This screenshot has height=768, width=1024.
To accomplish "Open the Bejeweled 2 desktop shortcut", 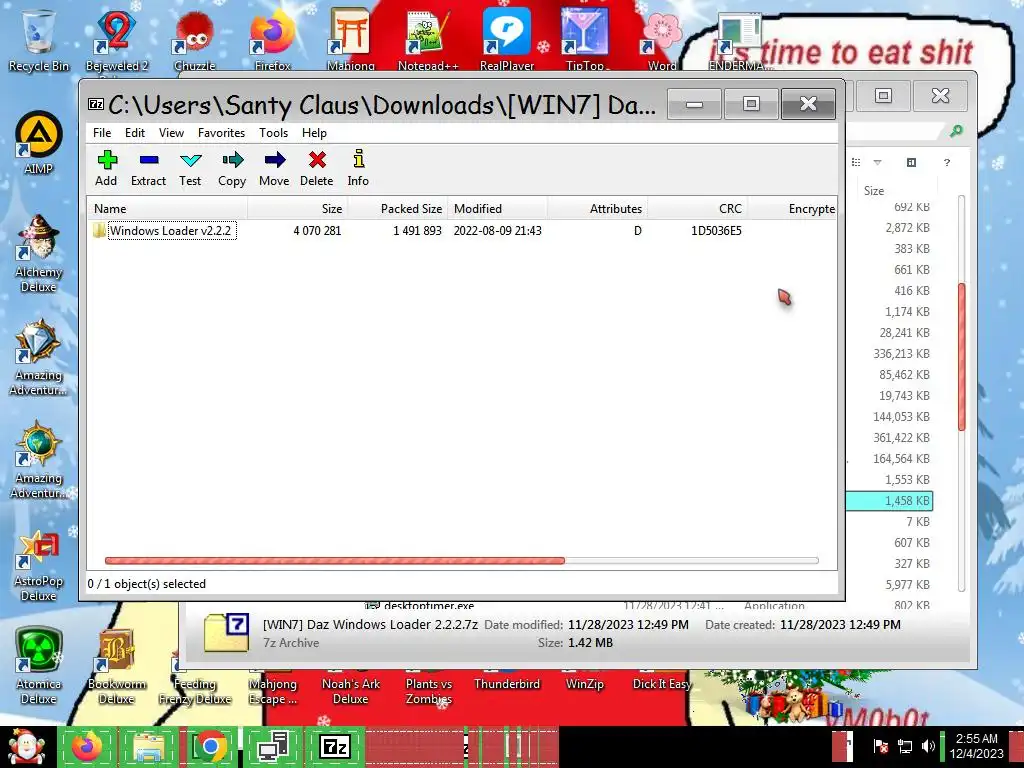I will coord(117,40).
